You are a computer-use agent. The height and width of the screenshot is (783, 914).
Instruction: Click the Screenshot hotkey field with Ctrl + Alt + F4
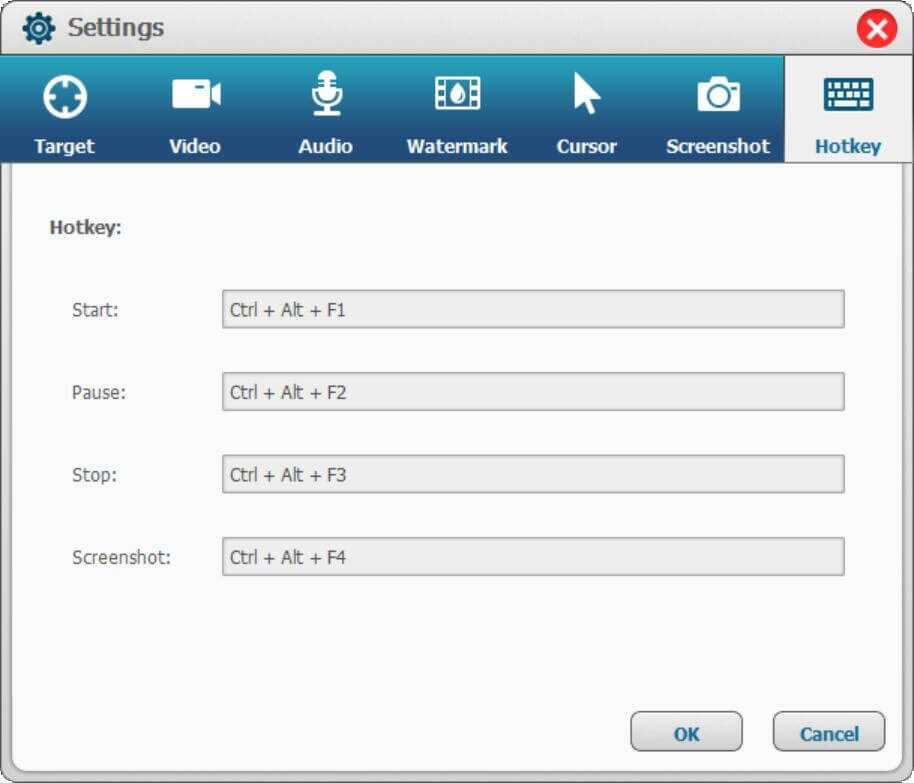[x=532, y=557]
